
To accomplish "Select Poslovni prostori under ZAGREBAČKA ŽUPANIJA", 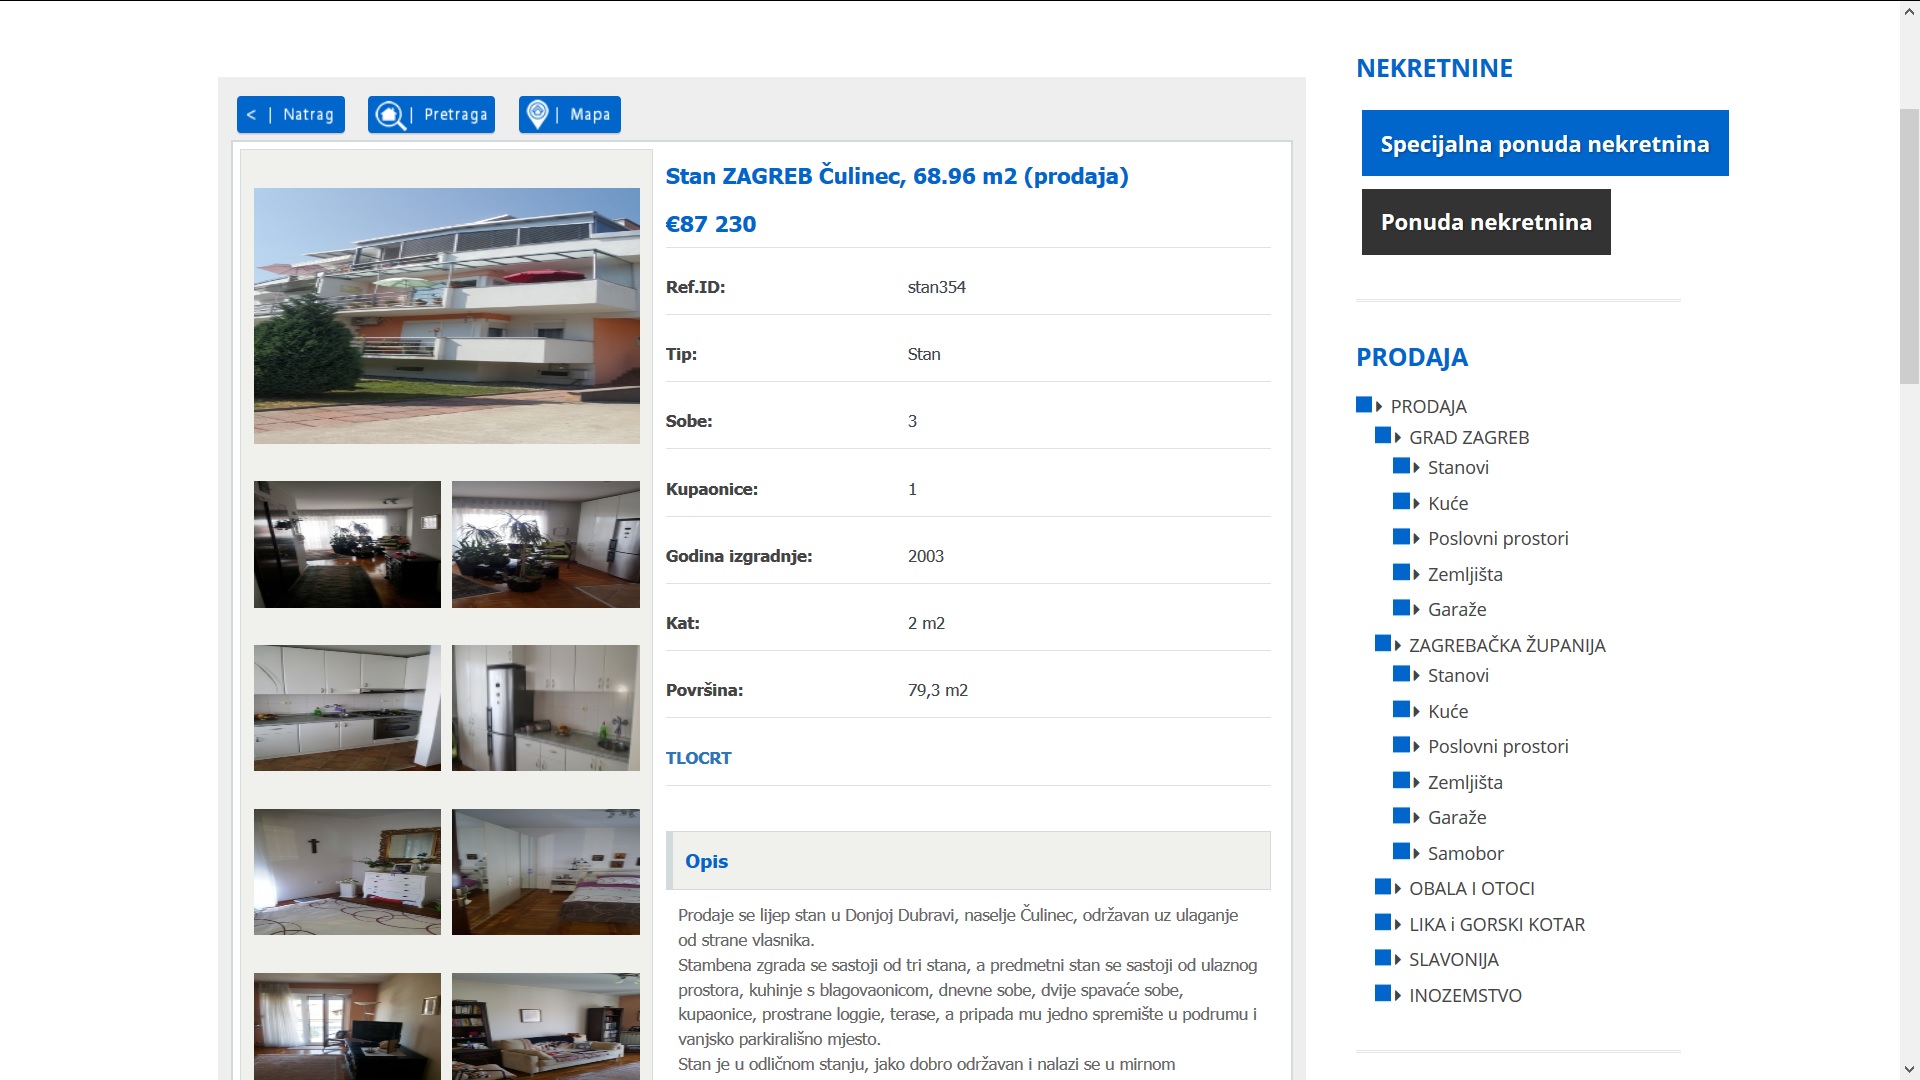I will point(1498,746).
